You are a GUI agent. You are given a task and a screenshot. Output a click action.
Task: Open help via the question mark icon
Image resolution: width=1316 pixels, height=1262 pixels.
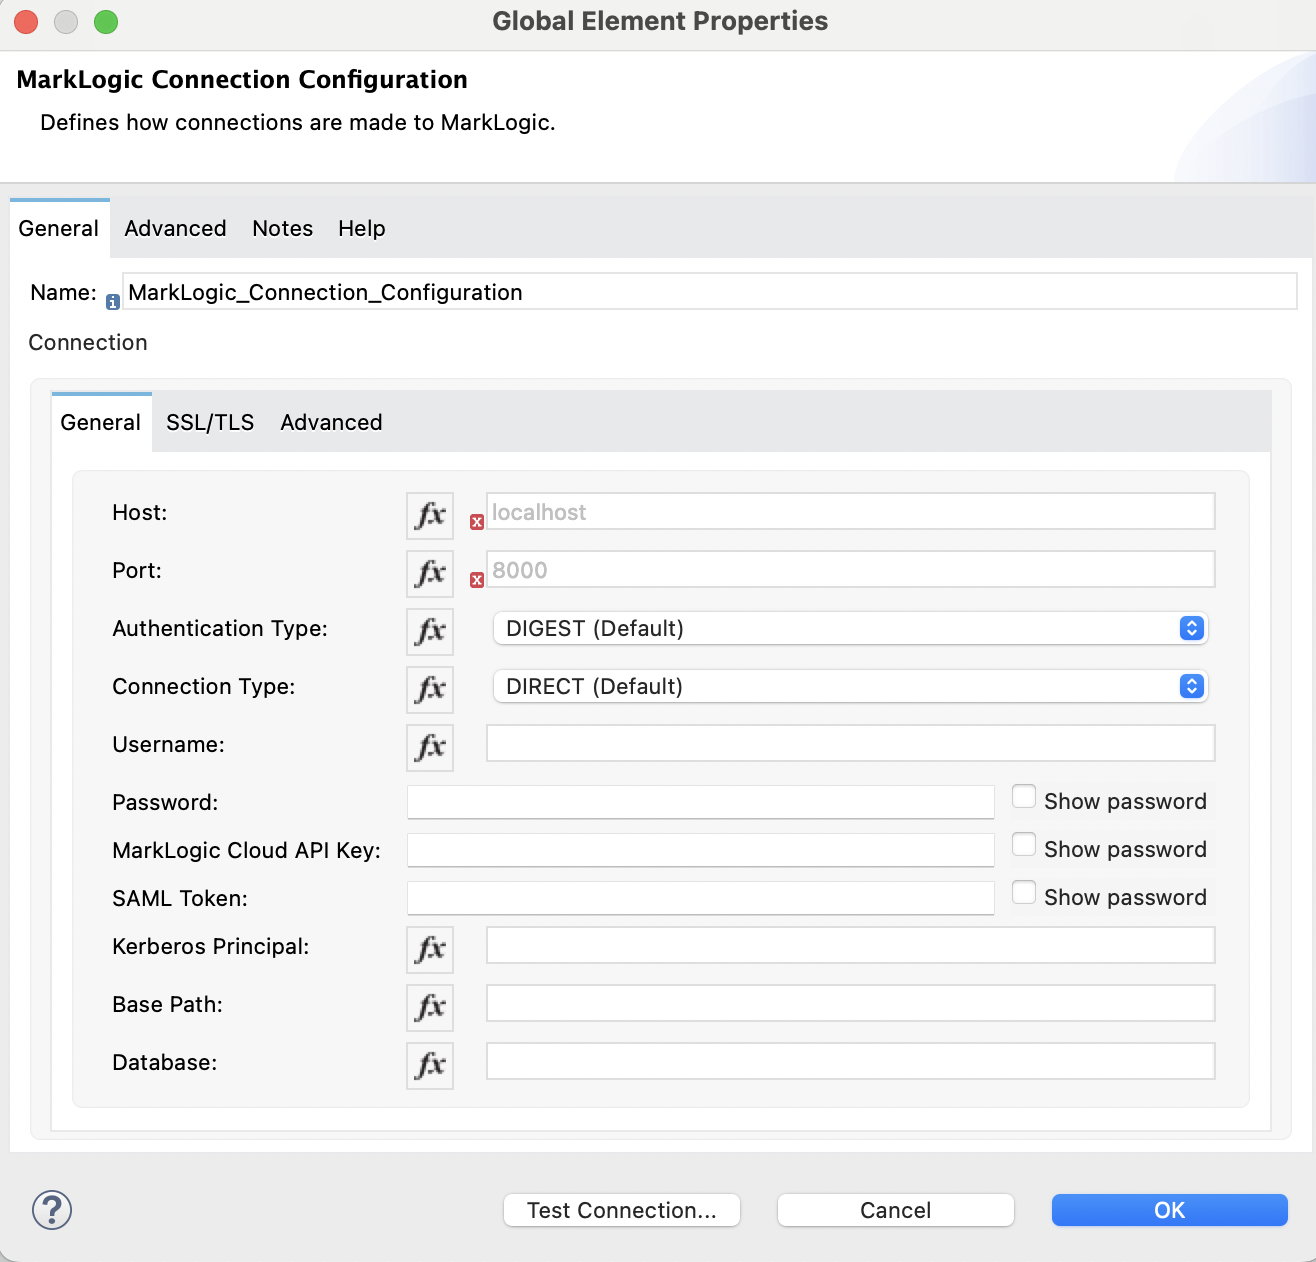tap(52, 1210)
